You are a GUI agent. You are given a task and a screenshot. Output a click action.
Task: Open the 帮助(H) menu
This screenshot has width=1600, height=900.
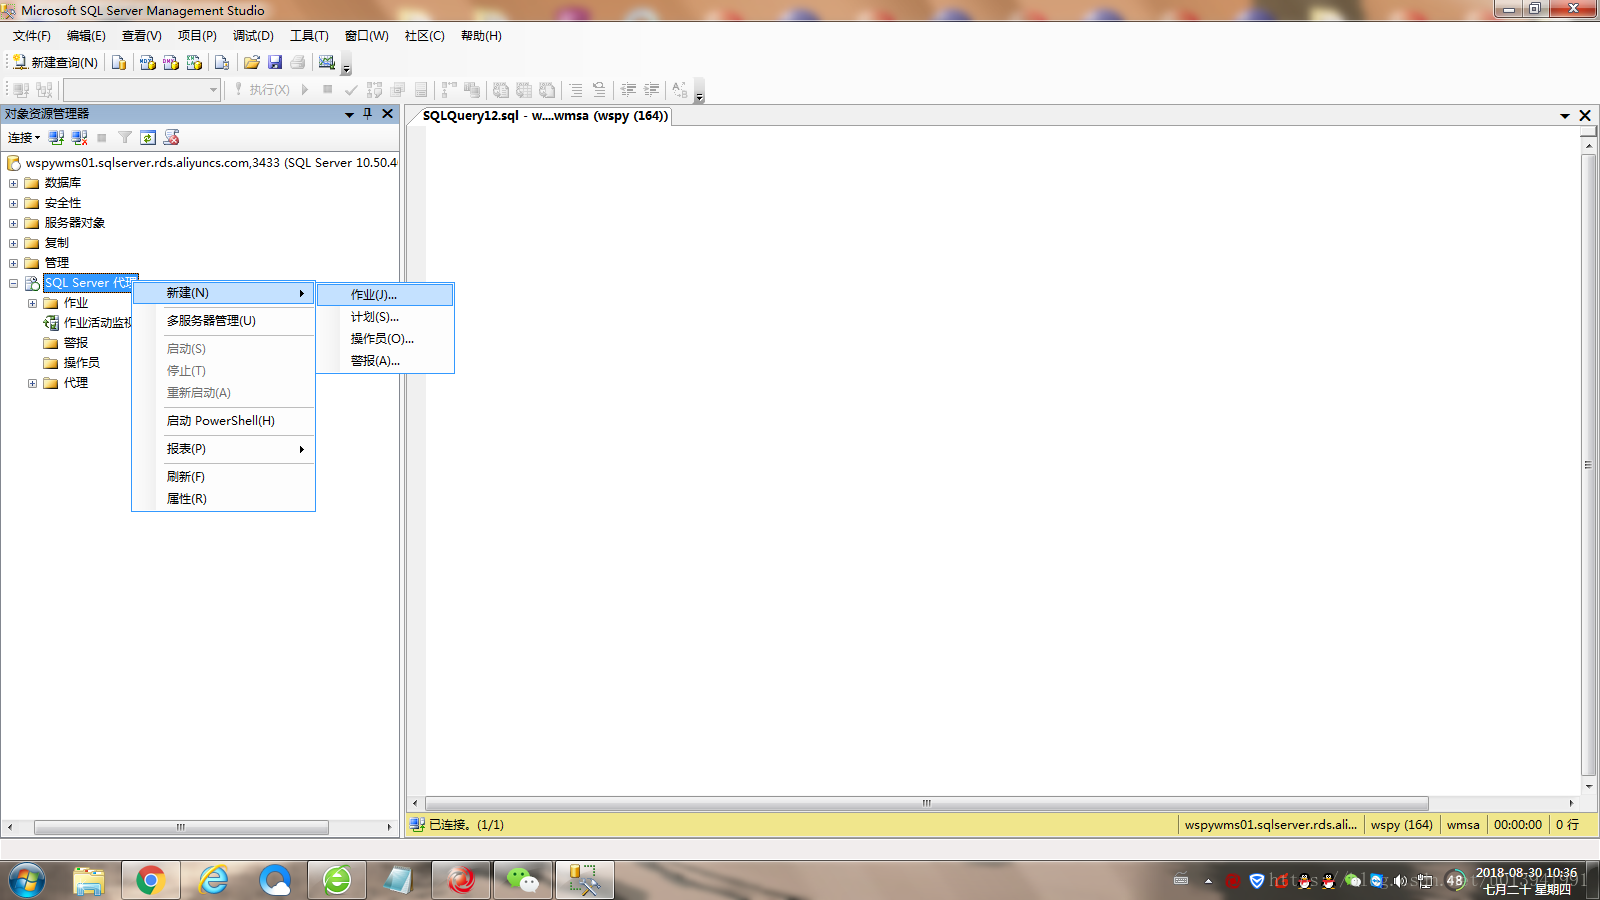(481, 36)
